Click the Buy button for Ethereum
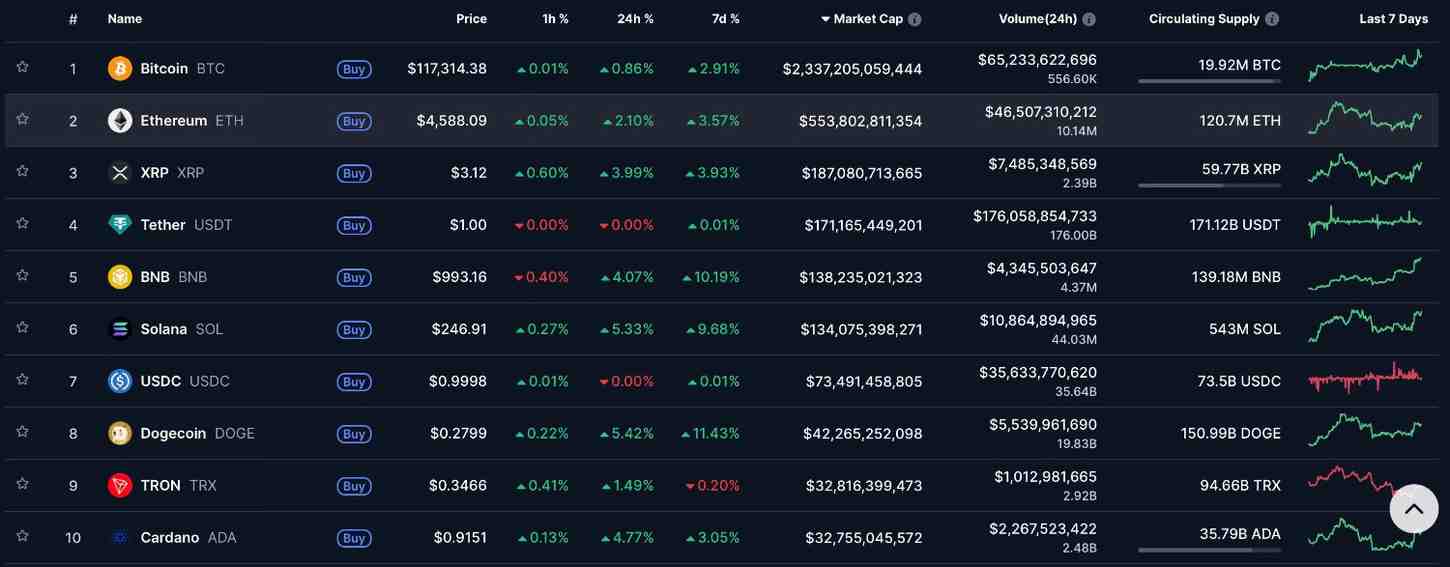The width and height of the screenshot is (1450, 567). [354, 121]
